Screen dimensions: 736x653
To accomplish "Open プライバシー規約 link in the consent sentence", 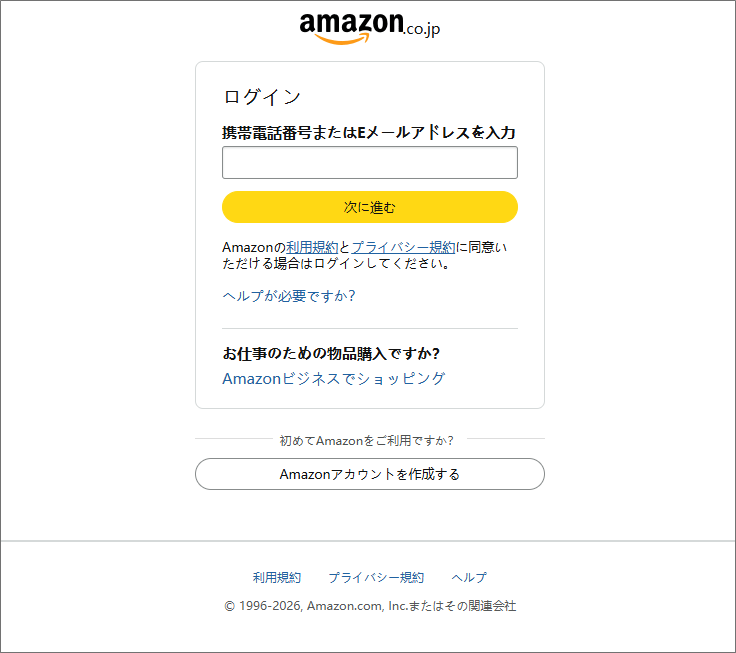I will [x=403, y=247].
